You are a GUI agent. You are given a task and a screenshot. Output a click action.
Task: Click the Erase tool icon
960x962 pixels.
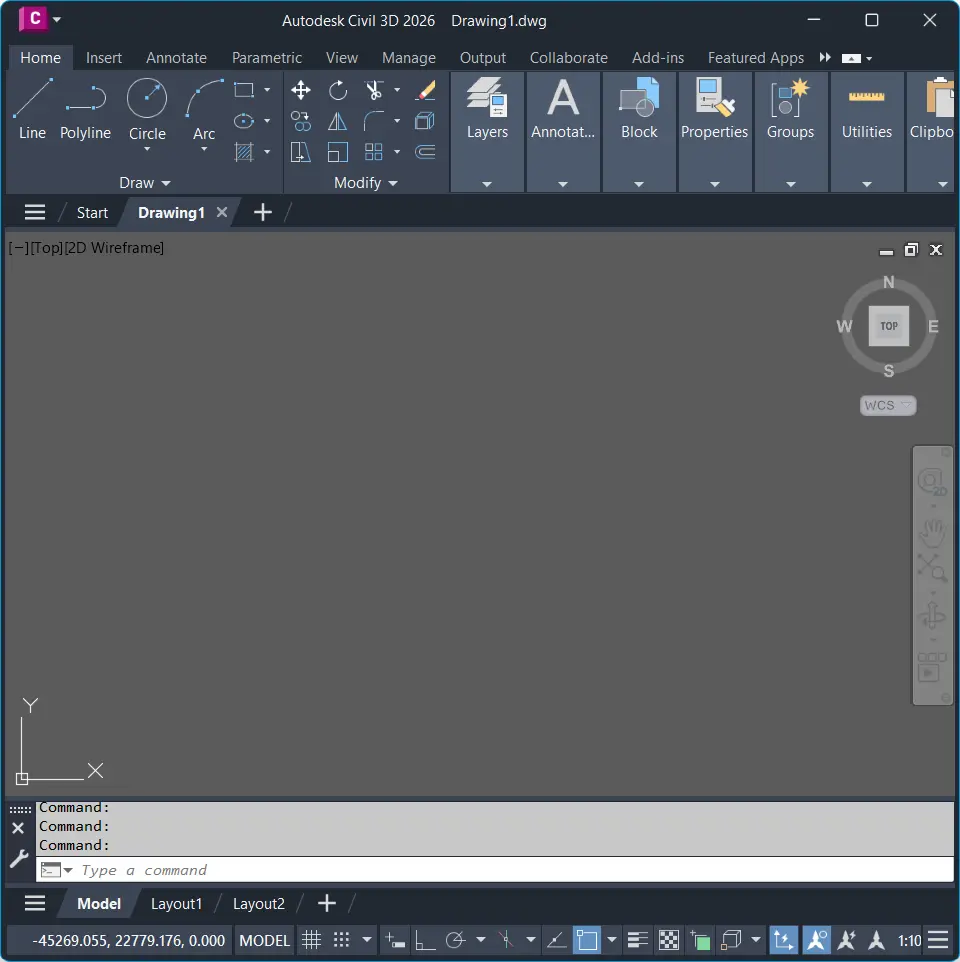[425, 90]
